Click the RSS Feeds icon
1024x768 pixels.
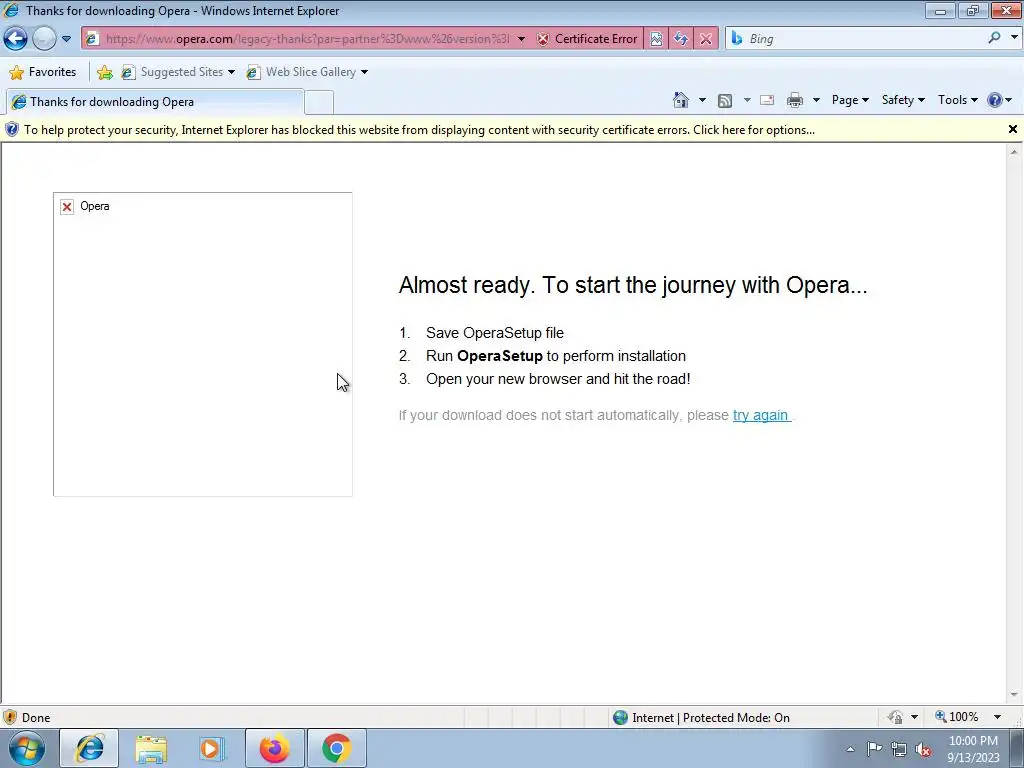tap(725, 100)
